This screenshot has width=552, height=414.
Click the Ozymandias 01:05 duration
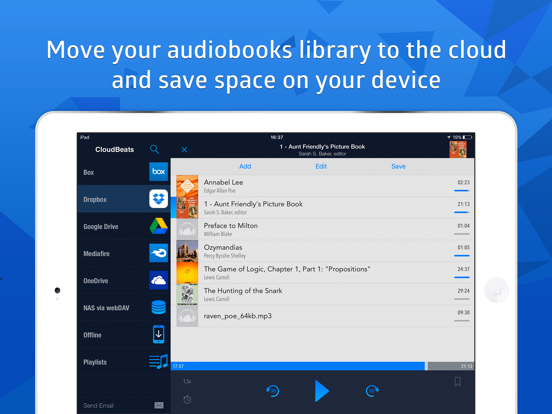463,247
